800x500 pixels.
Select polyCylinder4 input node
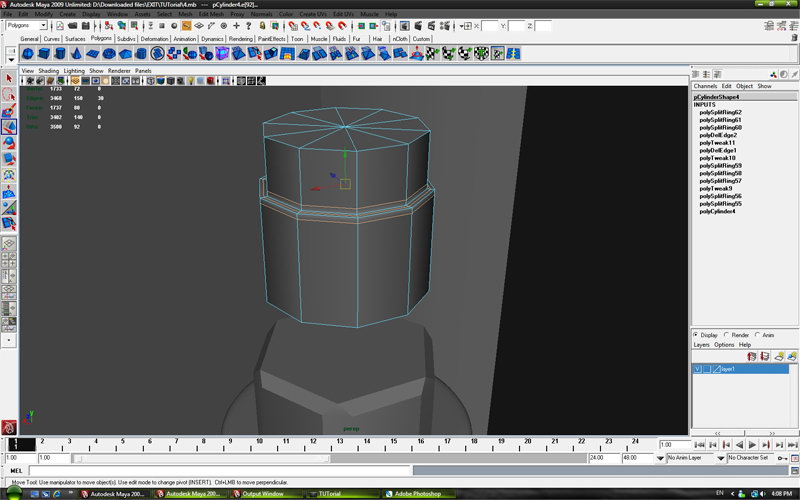click(717, 211)
